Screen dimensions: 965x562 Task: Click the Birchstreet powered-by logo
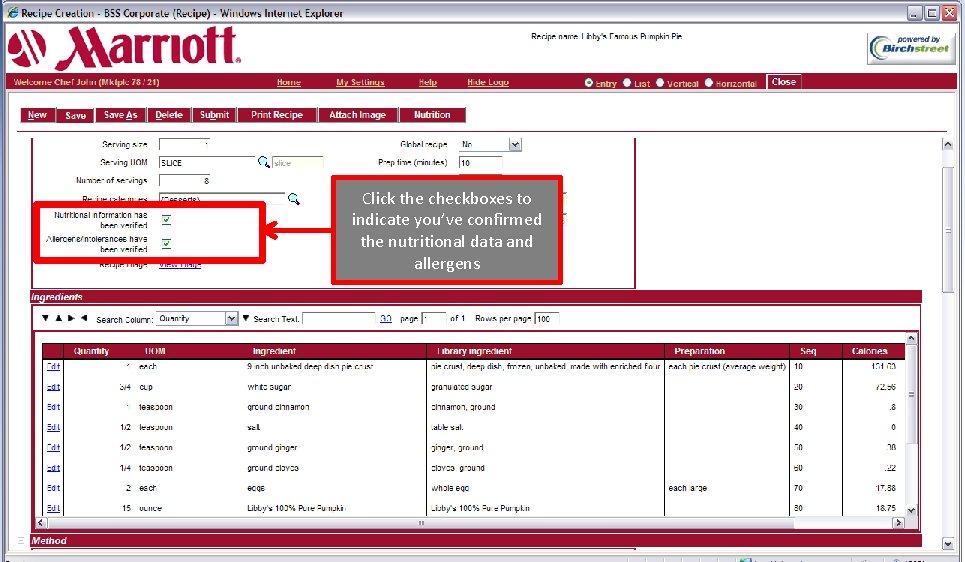911,48
